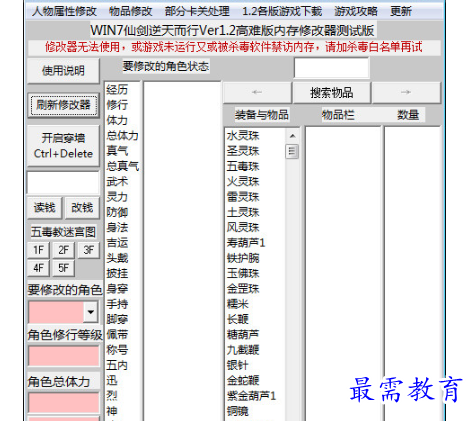Select 体力 in the status list

tap(117, 120)
